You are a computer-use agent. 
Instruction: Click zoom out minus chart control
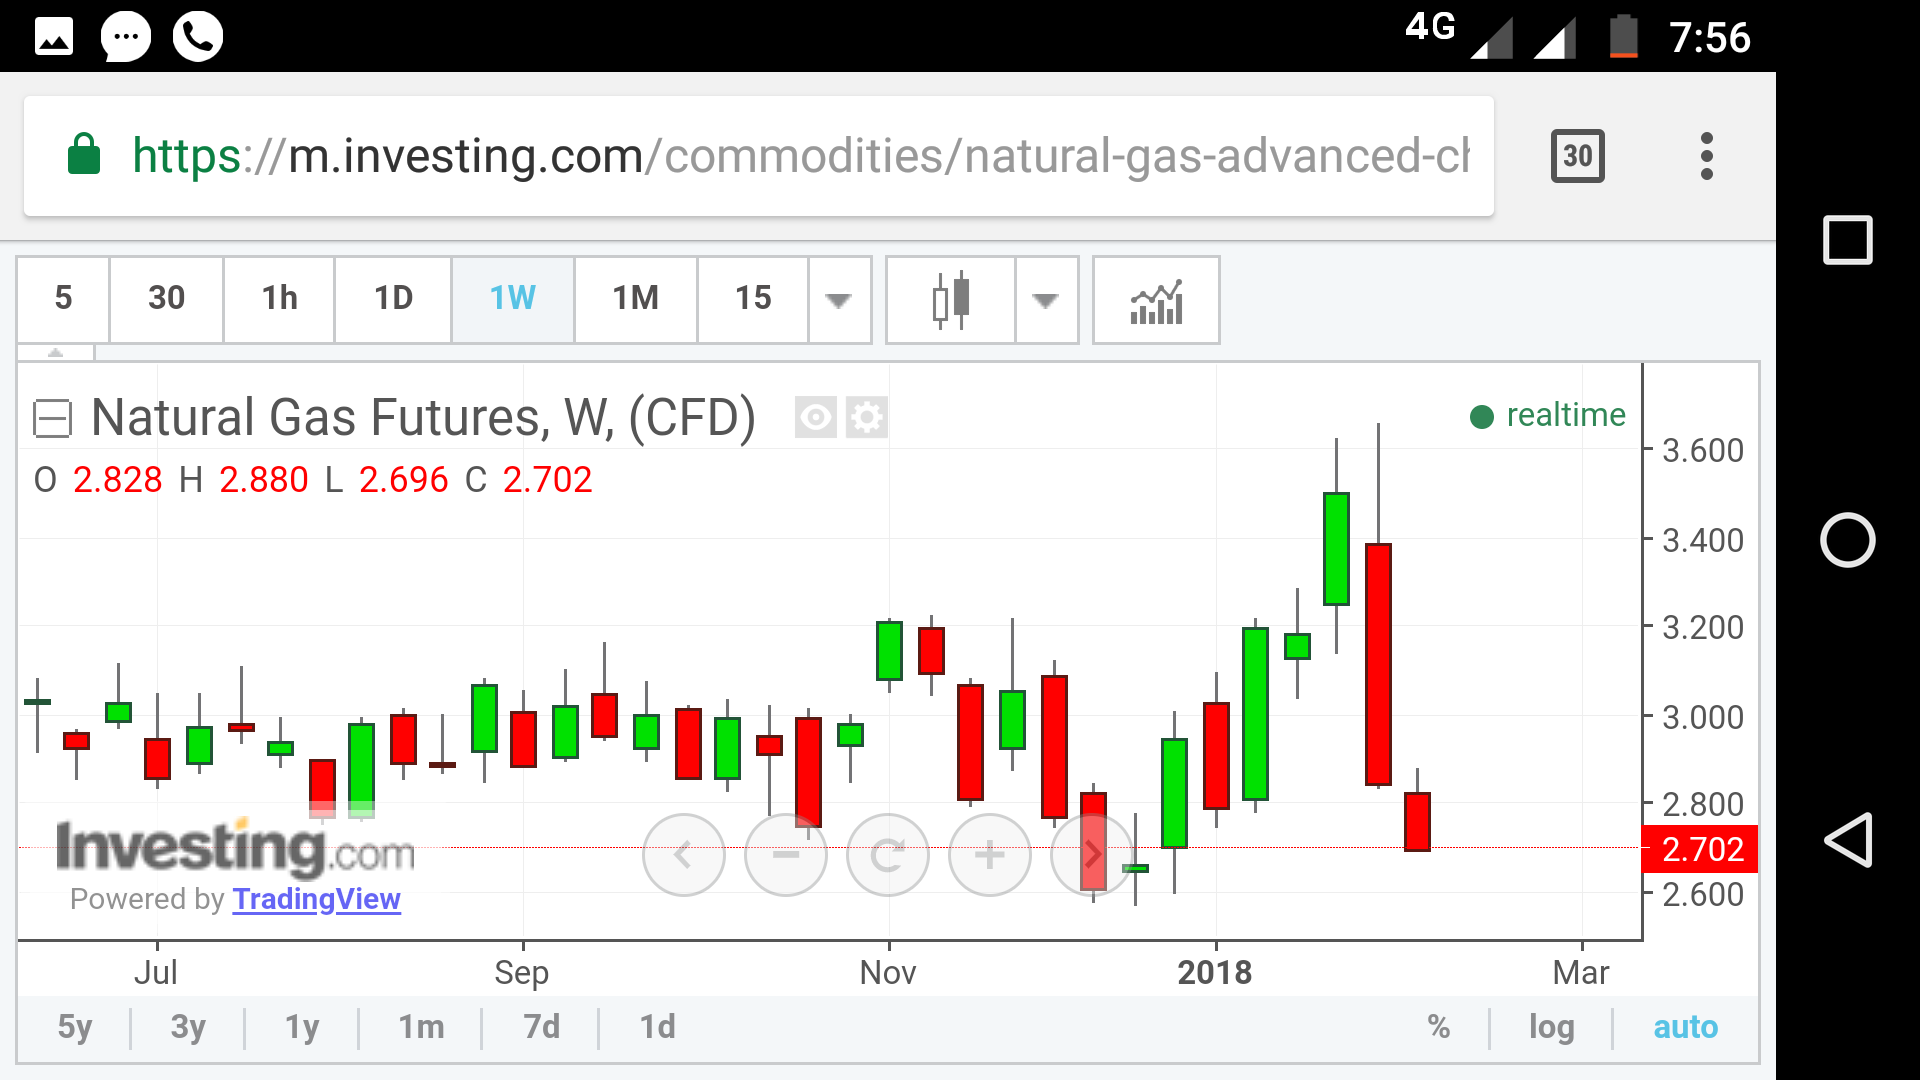pyautogui.click(x=786, y=855)
